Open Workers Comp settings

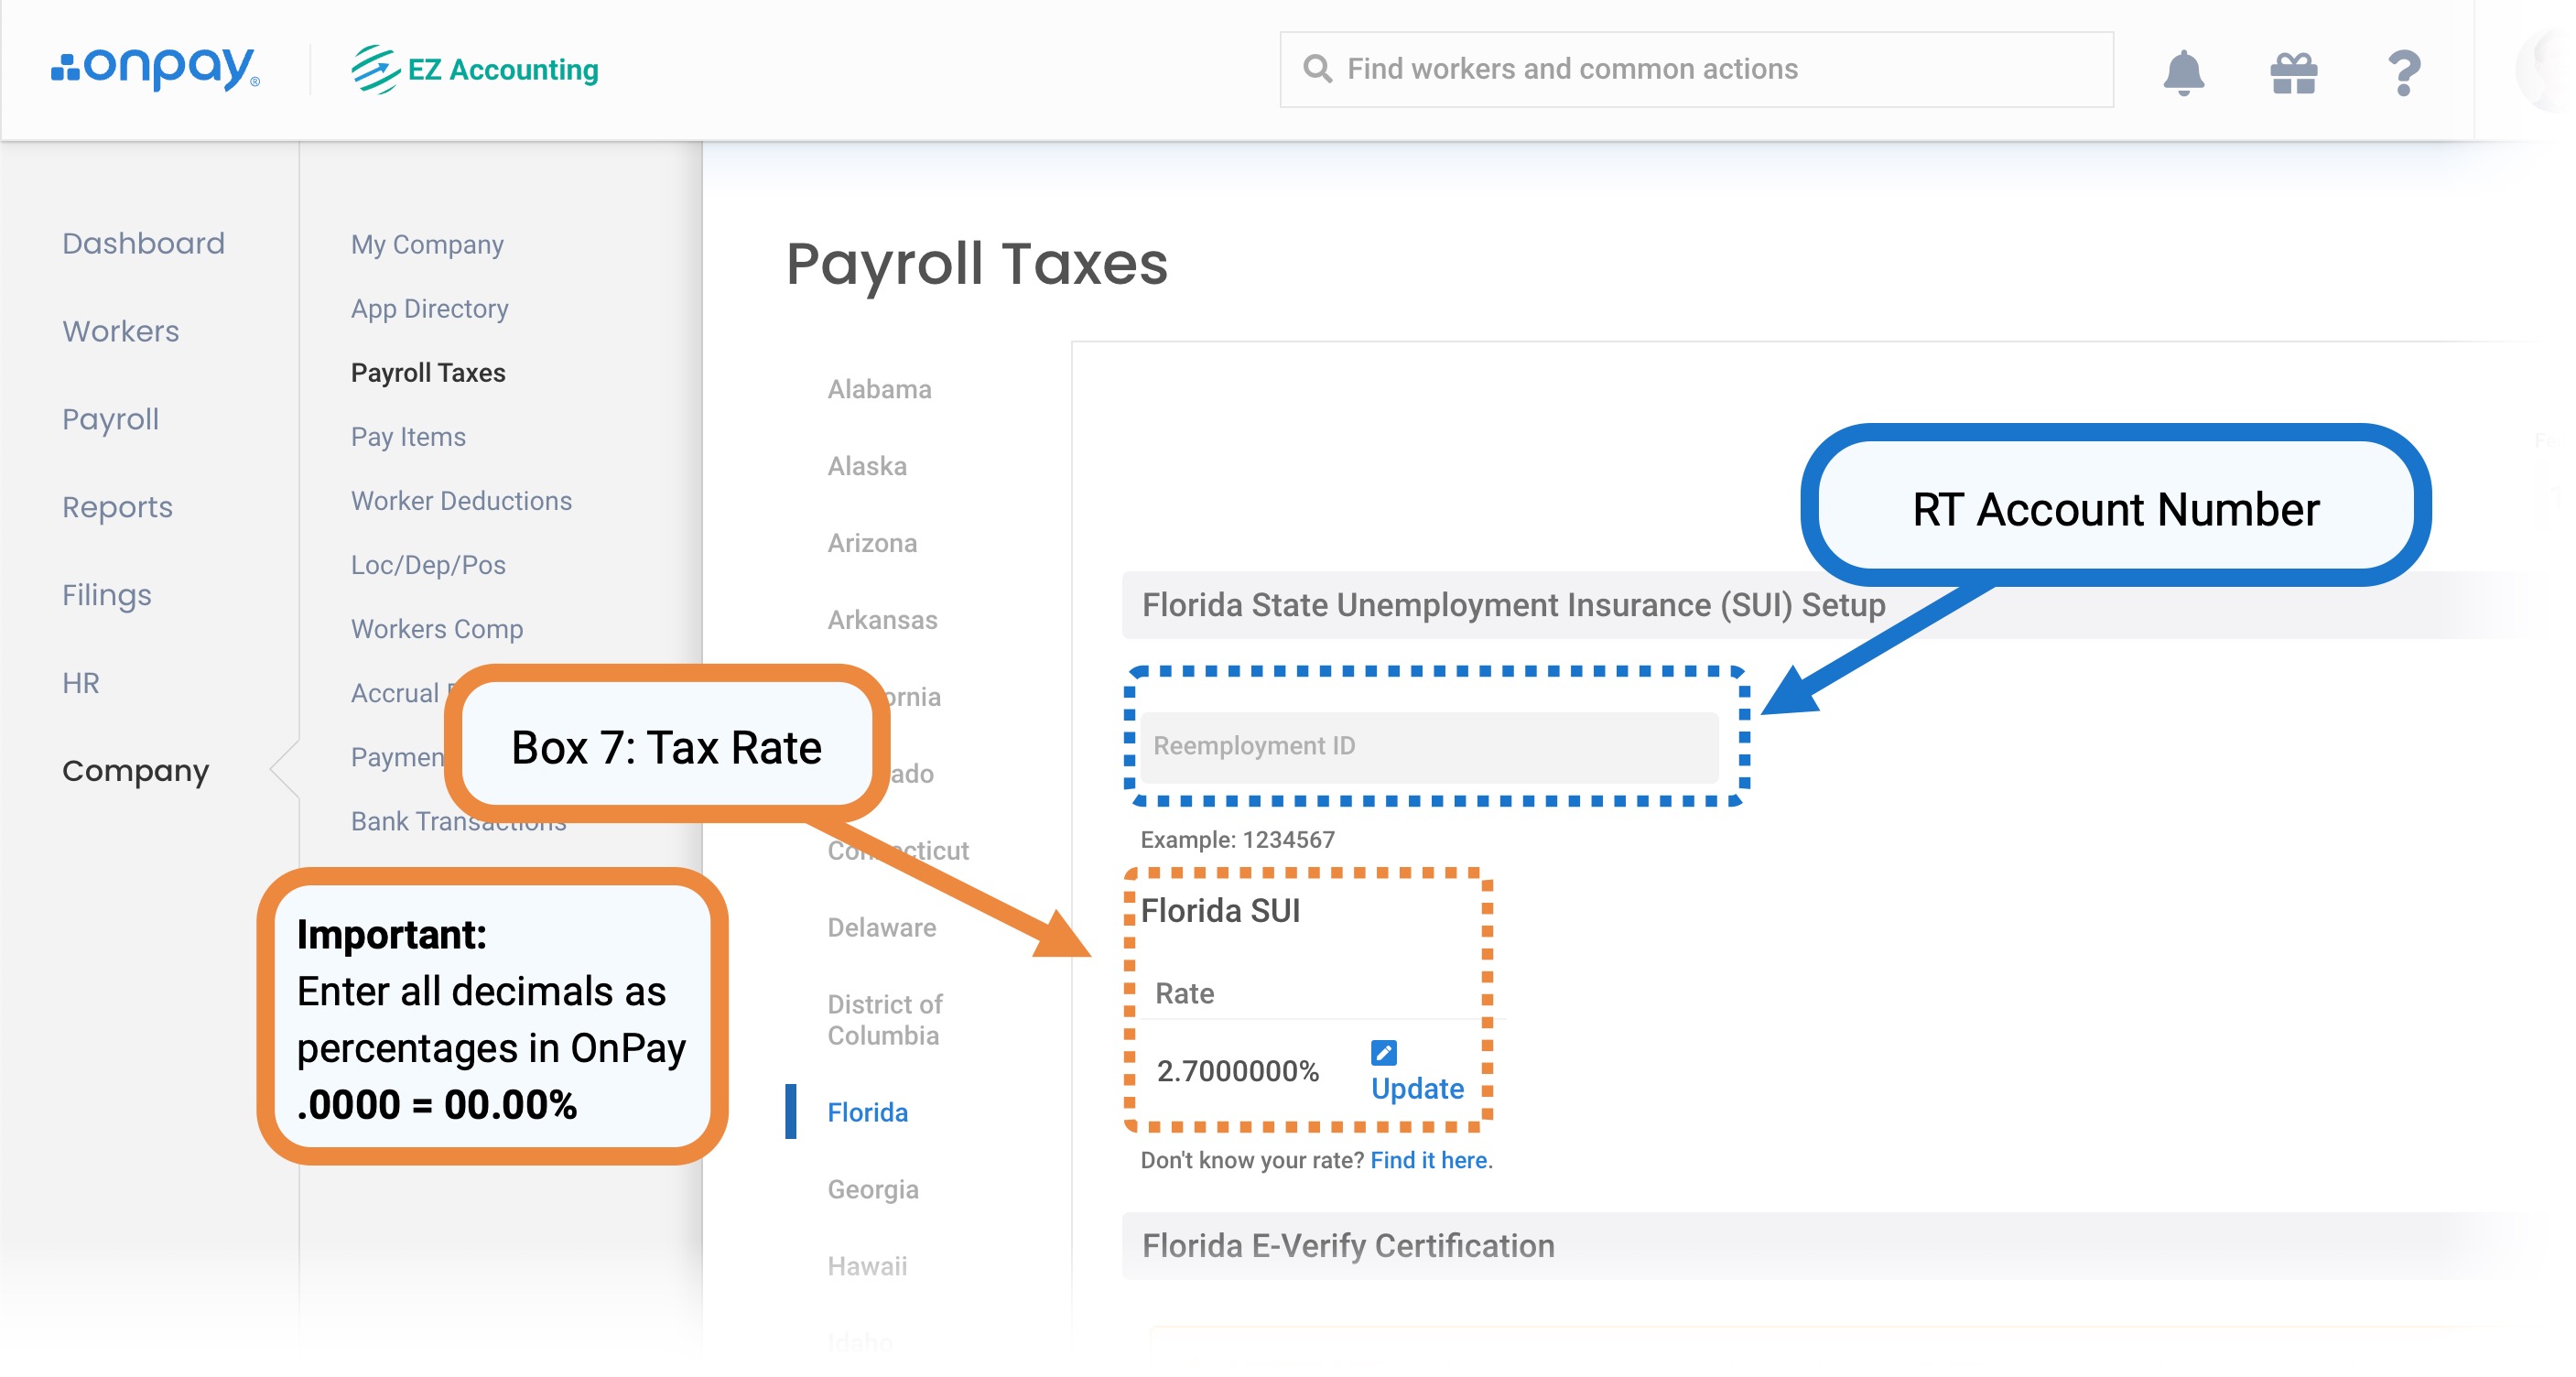point(437,629)
